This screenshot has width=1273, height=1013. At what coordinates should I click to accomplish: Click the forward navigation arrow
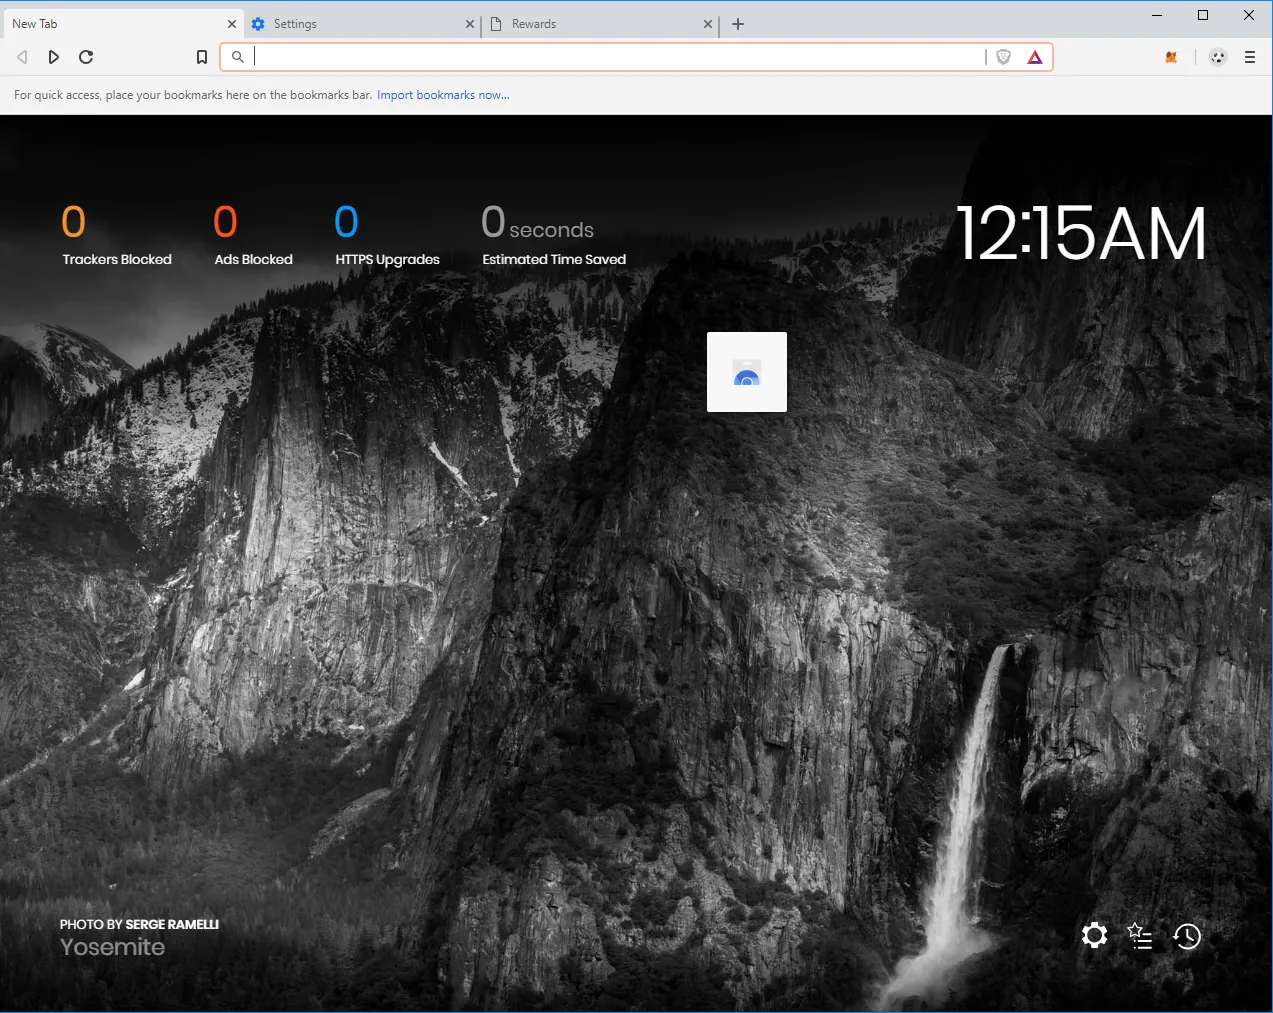pos(54,57)
